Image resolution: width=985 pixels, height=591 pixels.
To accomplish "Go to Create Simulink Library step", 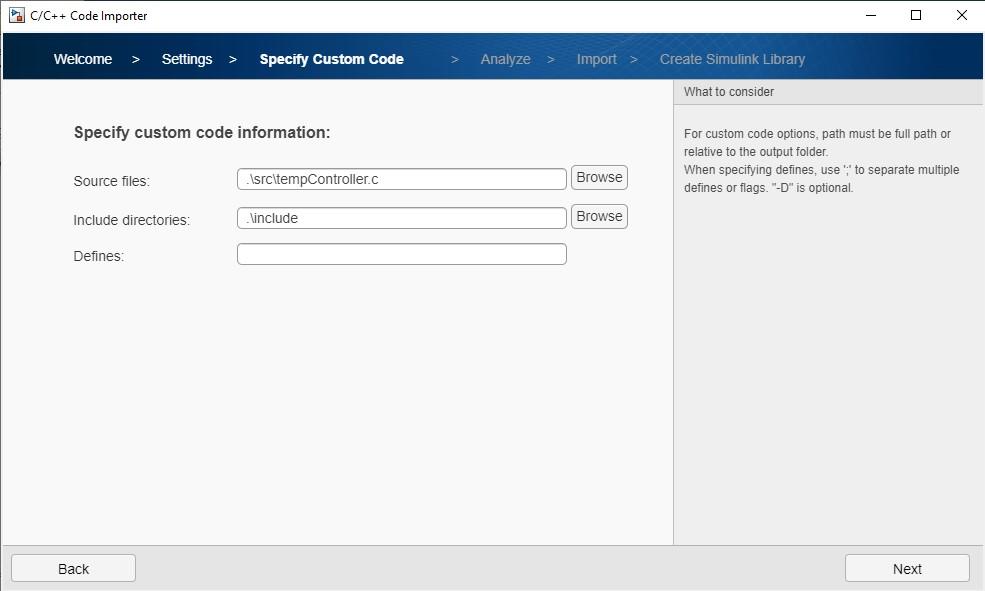I will click(732, 59).
